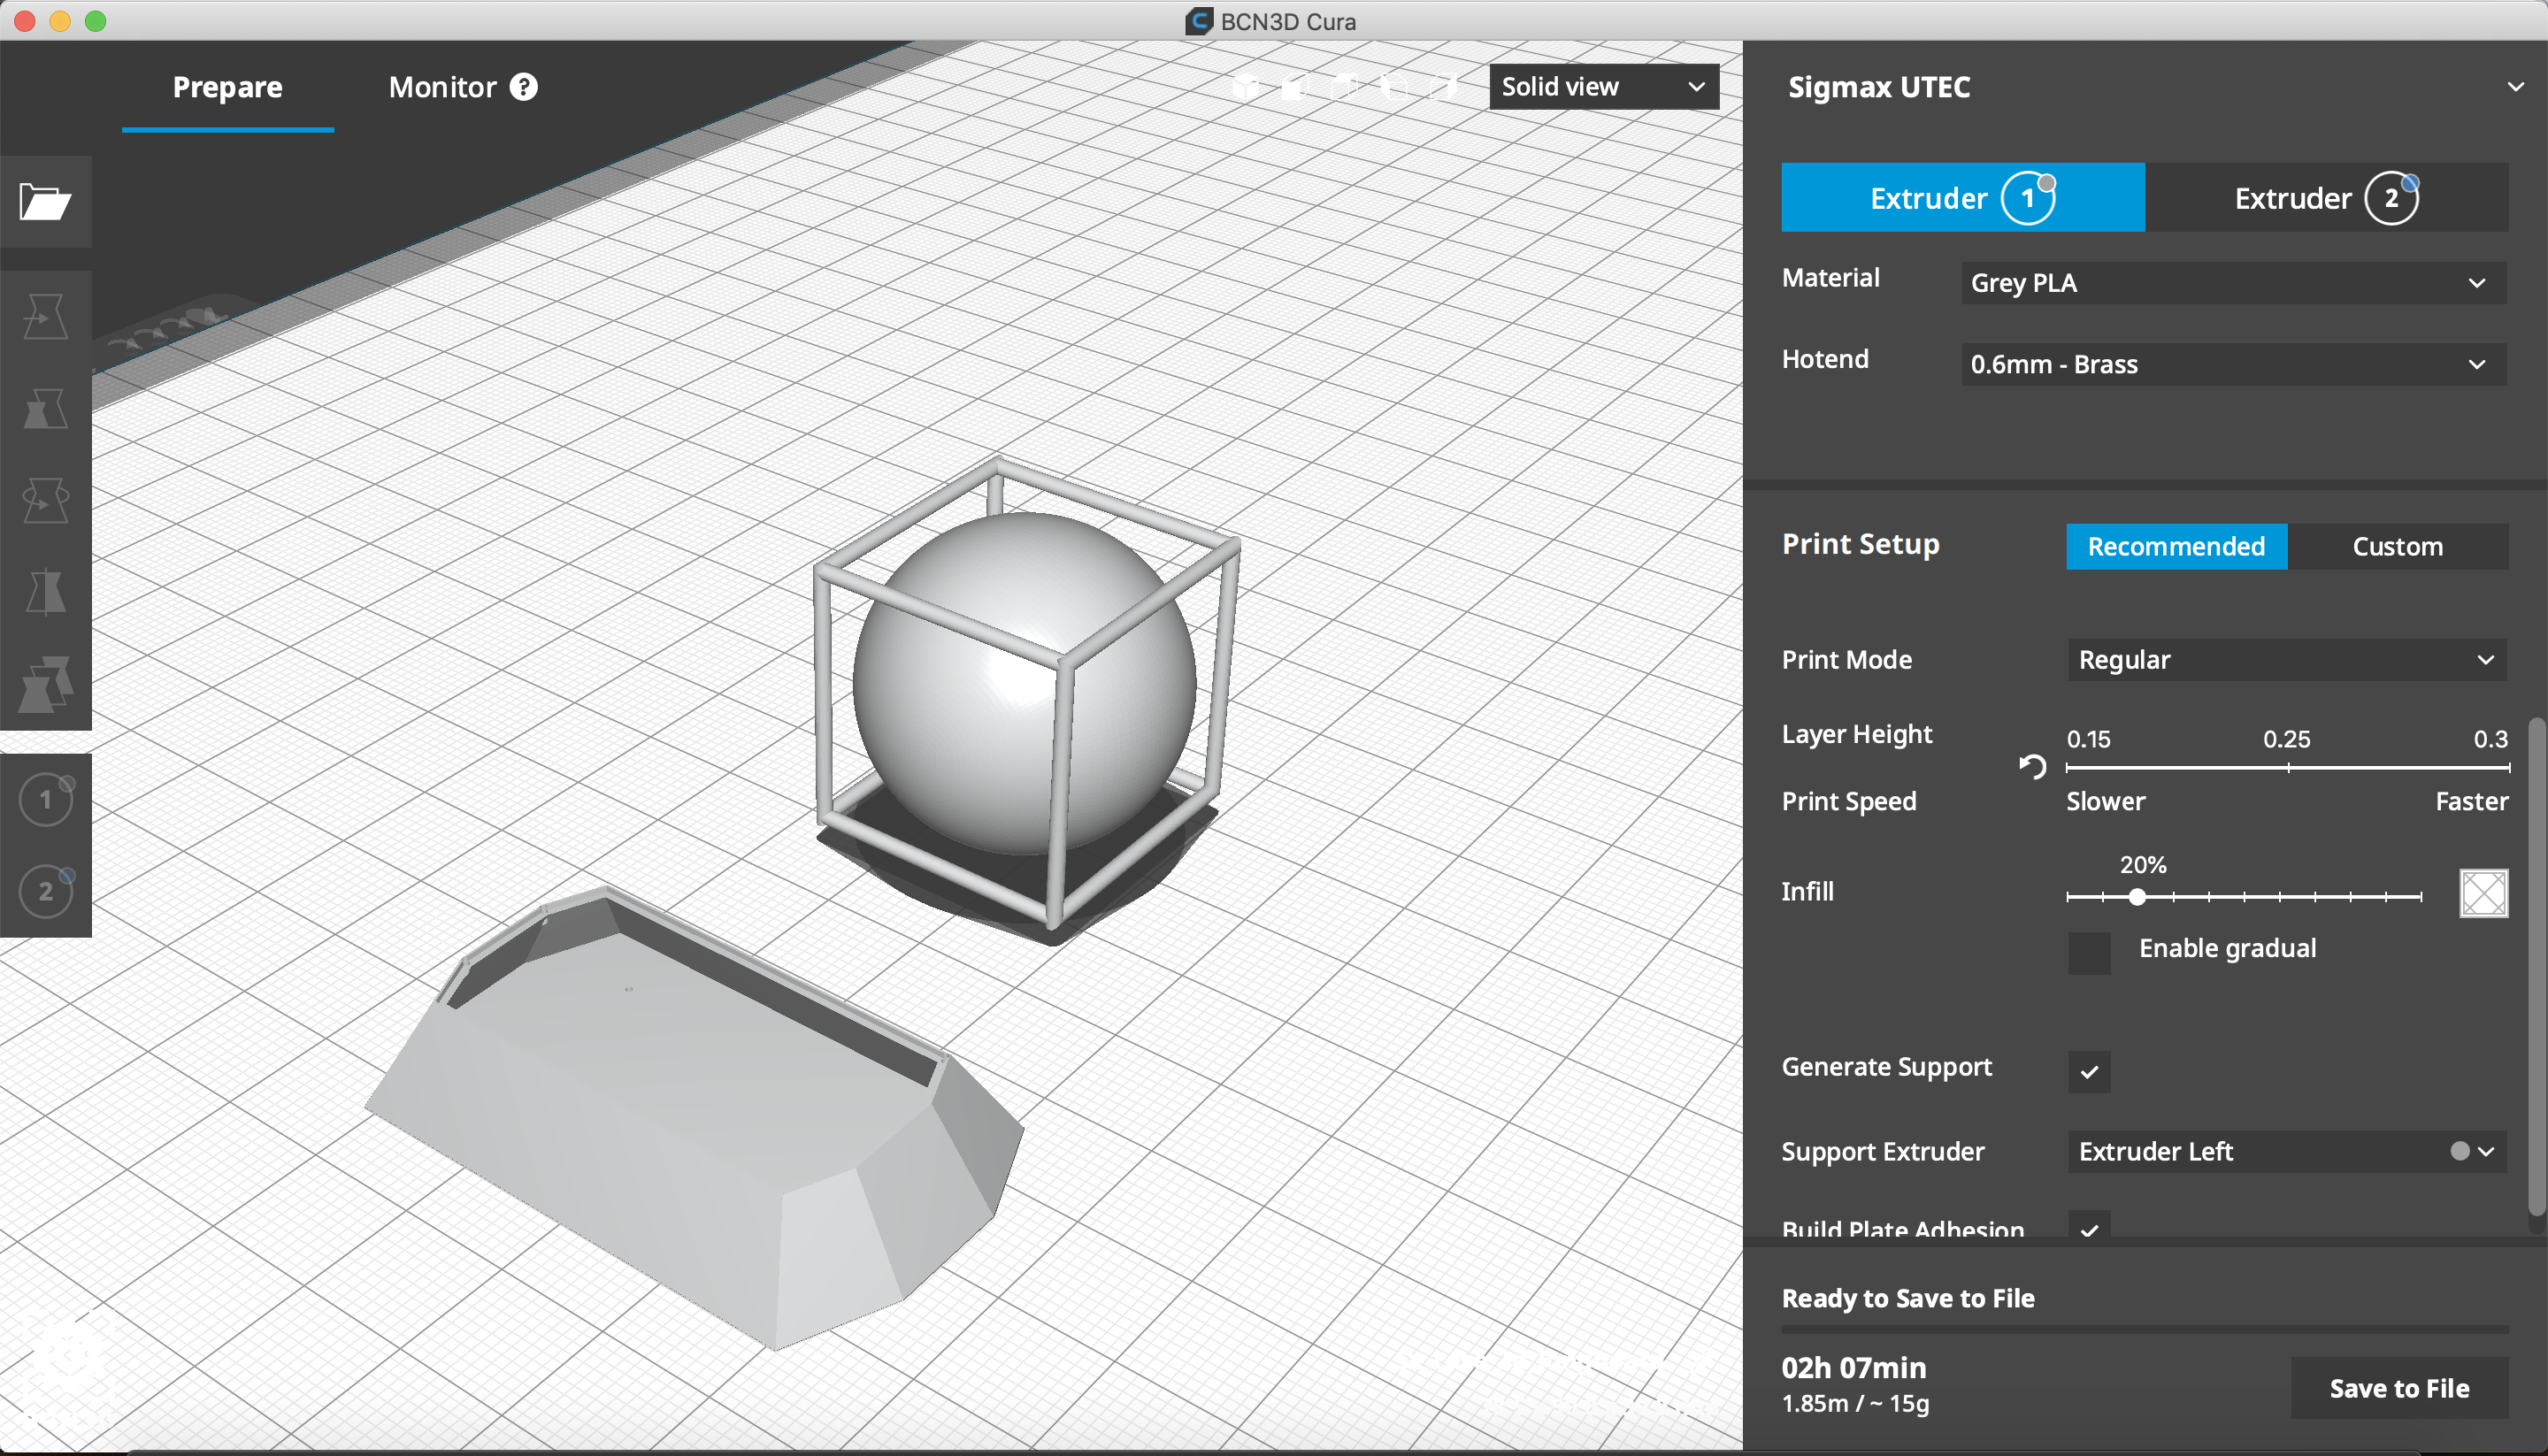Screen dimensions: 2548x1456
Task: Select the Extruder 1 tab
Action: (x=1963, y=198)
